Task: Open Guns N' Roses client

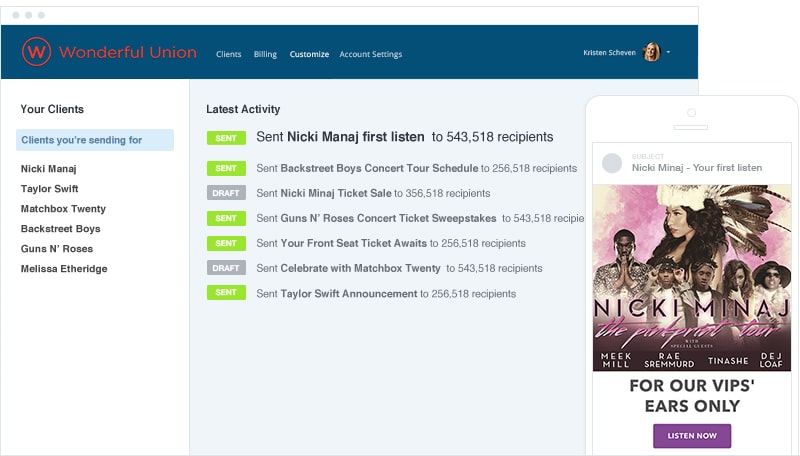Action: point(56,249)
